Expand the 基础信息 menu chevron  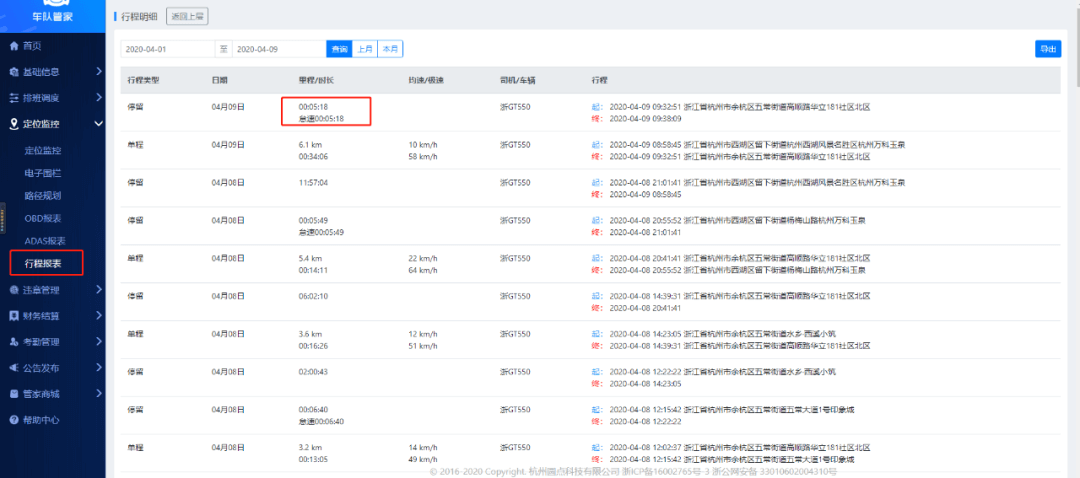pyautogui.click(x=98, y=72)
